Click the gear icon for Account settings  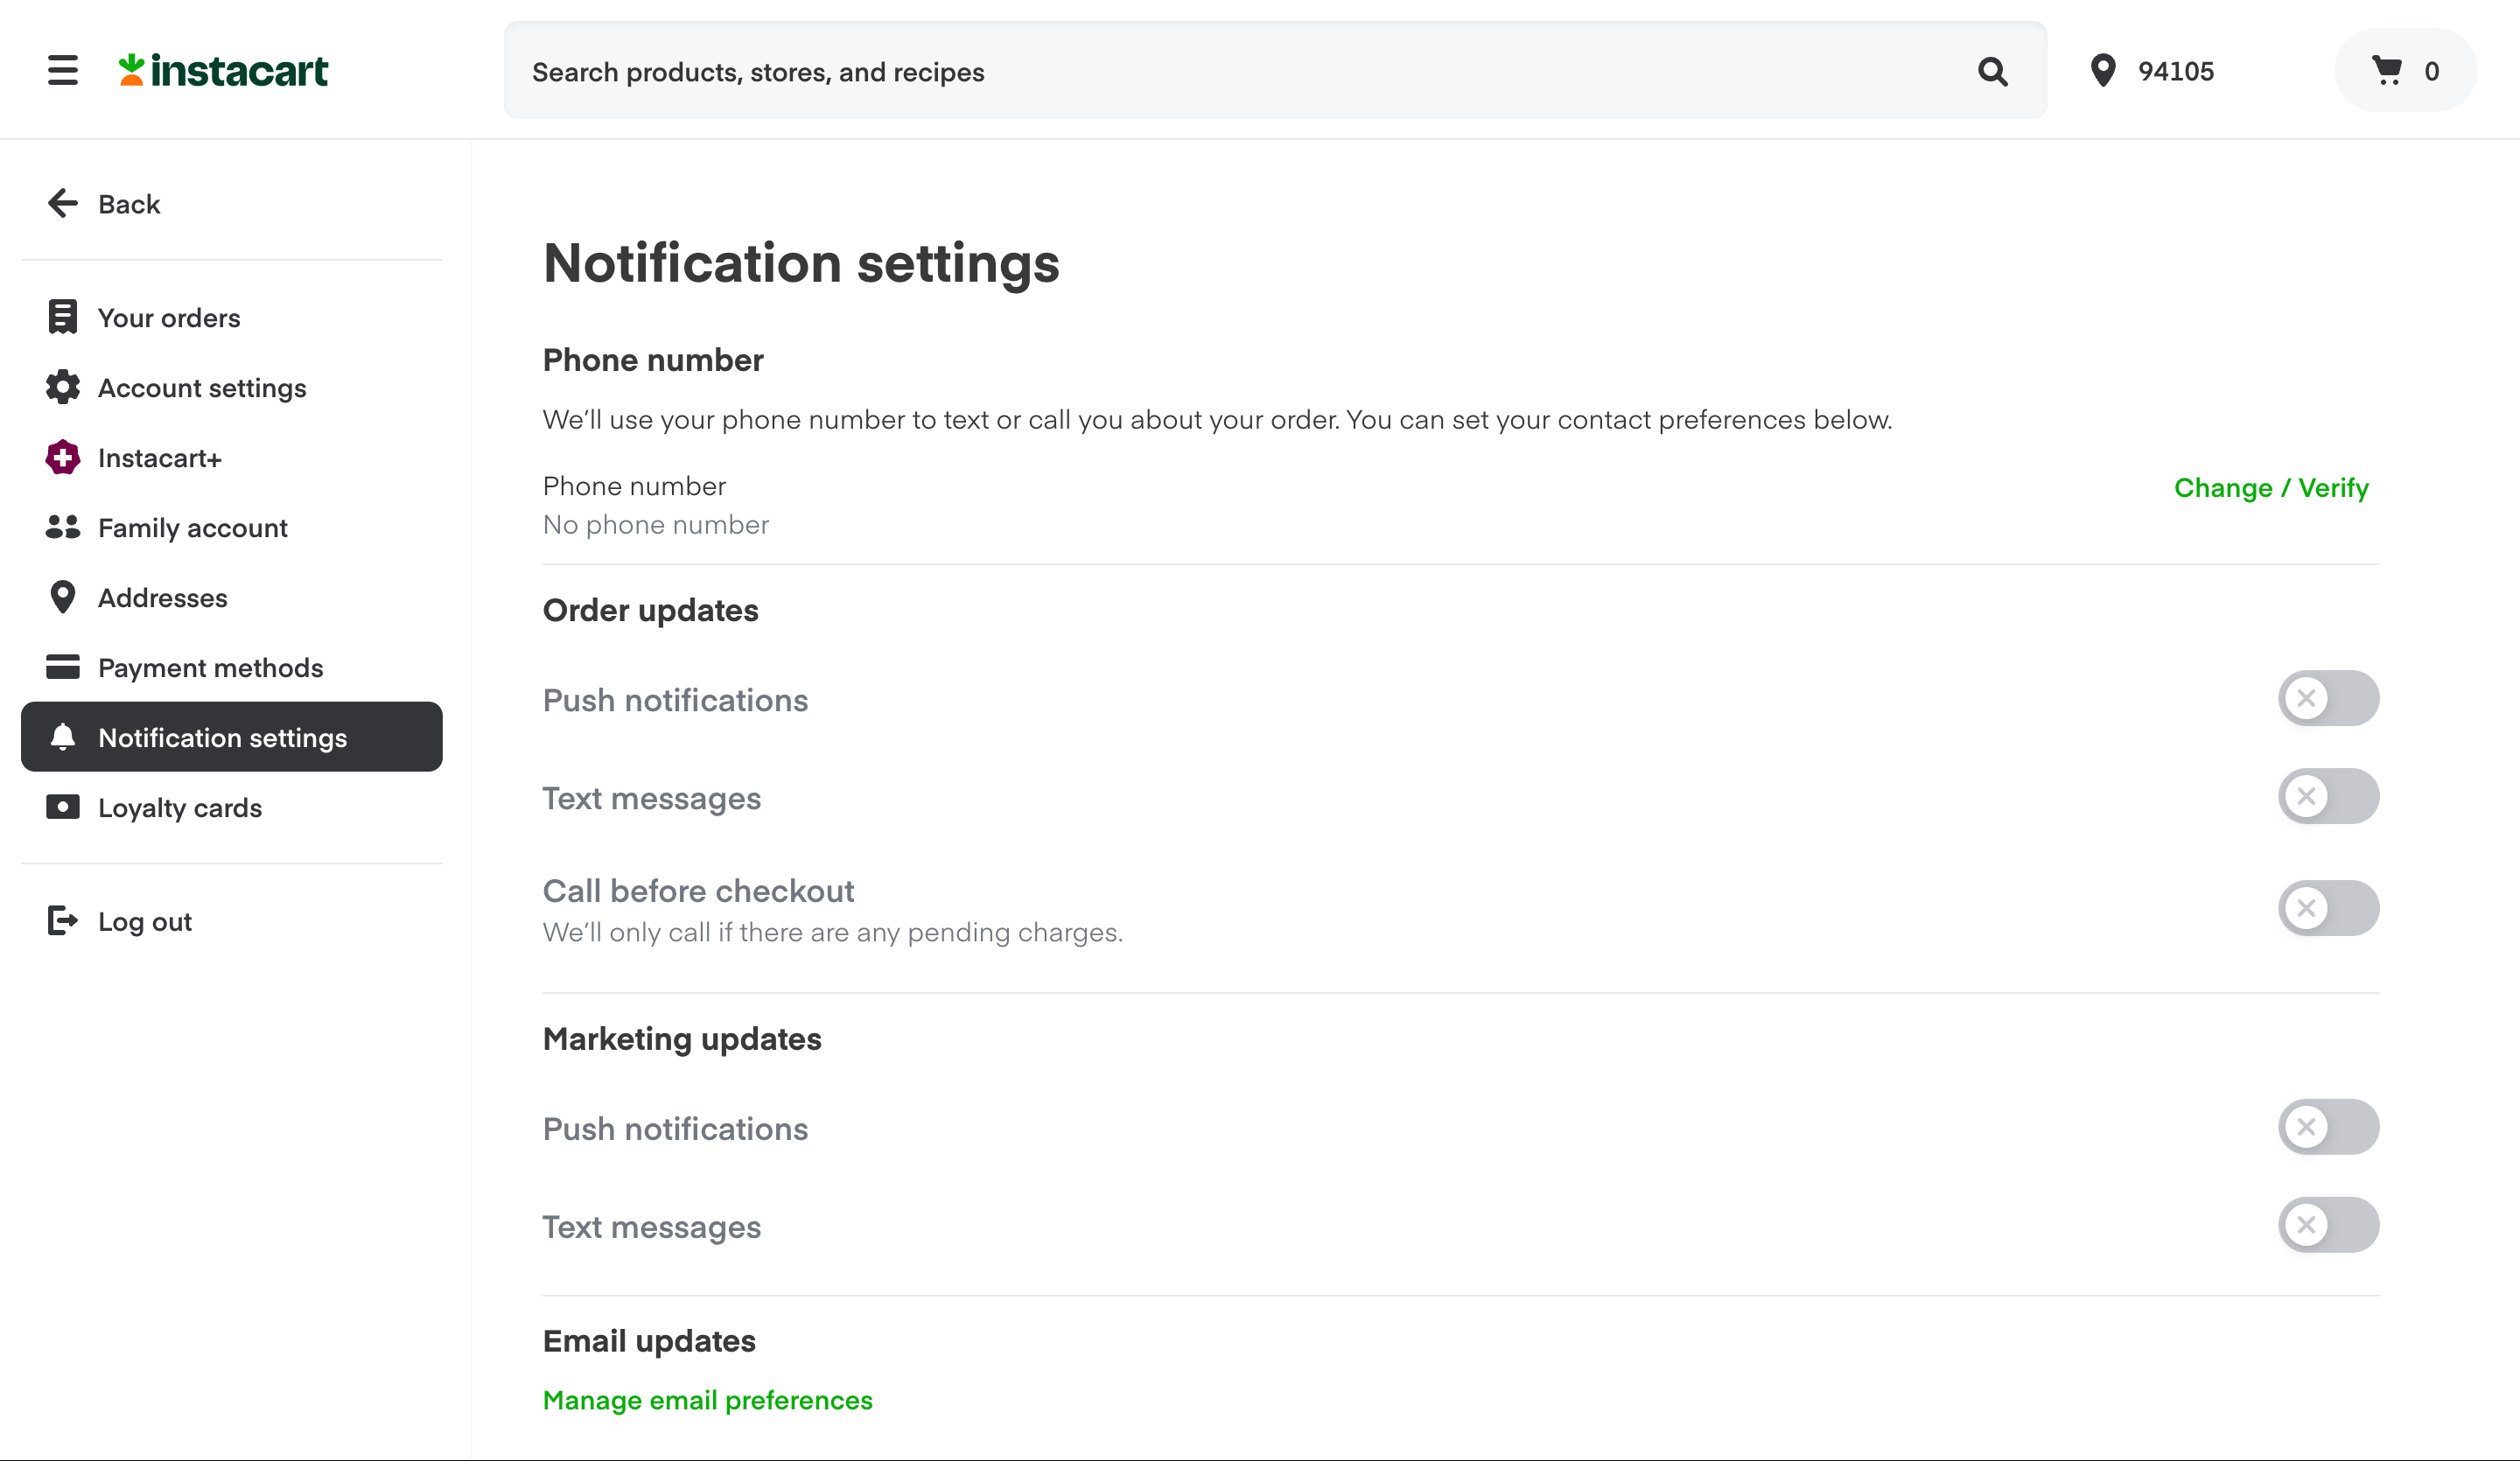[63, 387]
